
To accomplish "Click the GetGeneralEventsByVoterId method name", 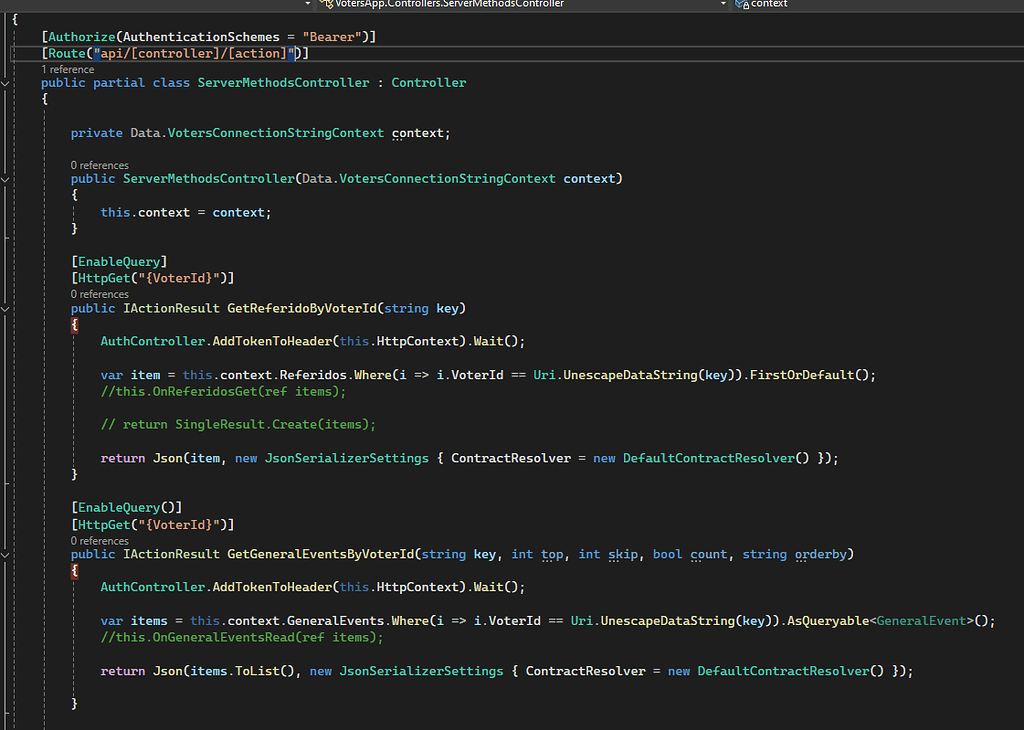I will (321, 554).
